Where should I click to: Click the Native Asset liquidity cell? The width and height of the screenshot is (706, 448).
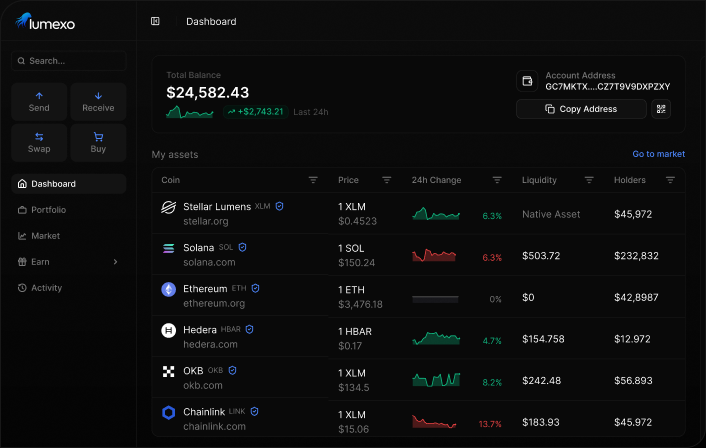[x=551, y=214]
